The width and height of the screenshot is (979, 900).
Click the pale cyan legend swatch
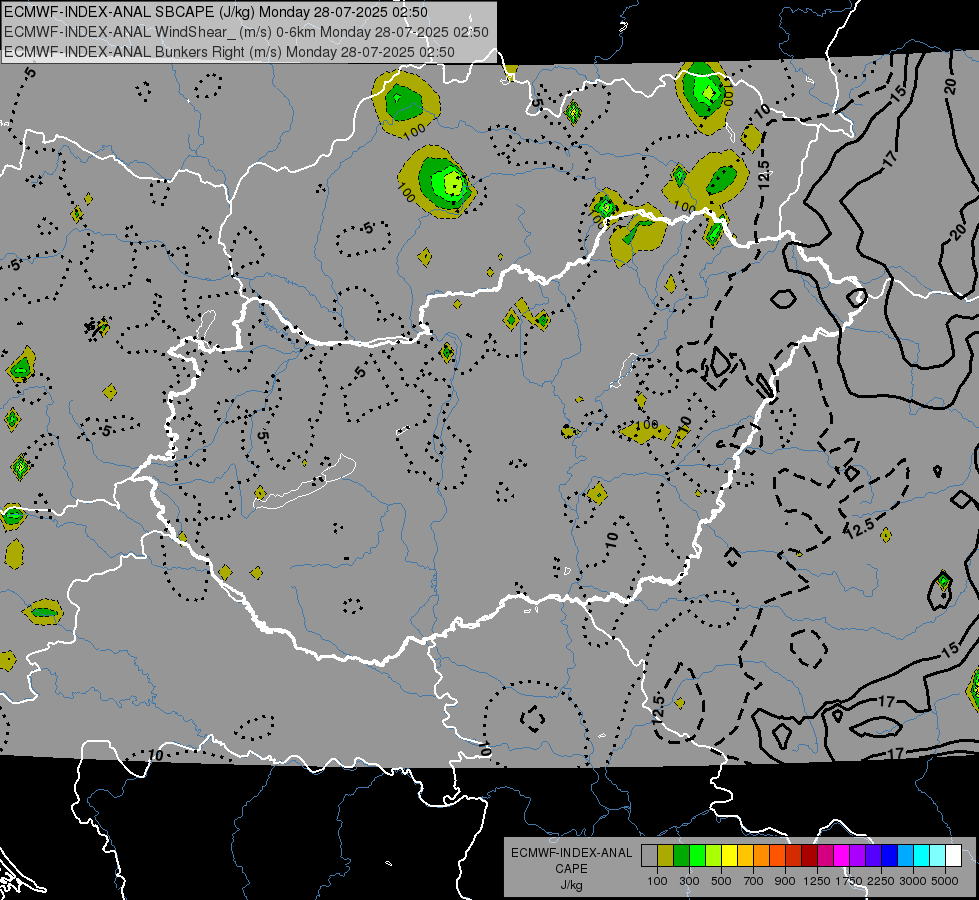click(938, 856)
